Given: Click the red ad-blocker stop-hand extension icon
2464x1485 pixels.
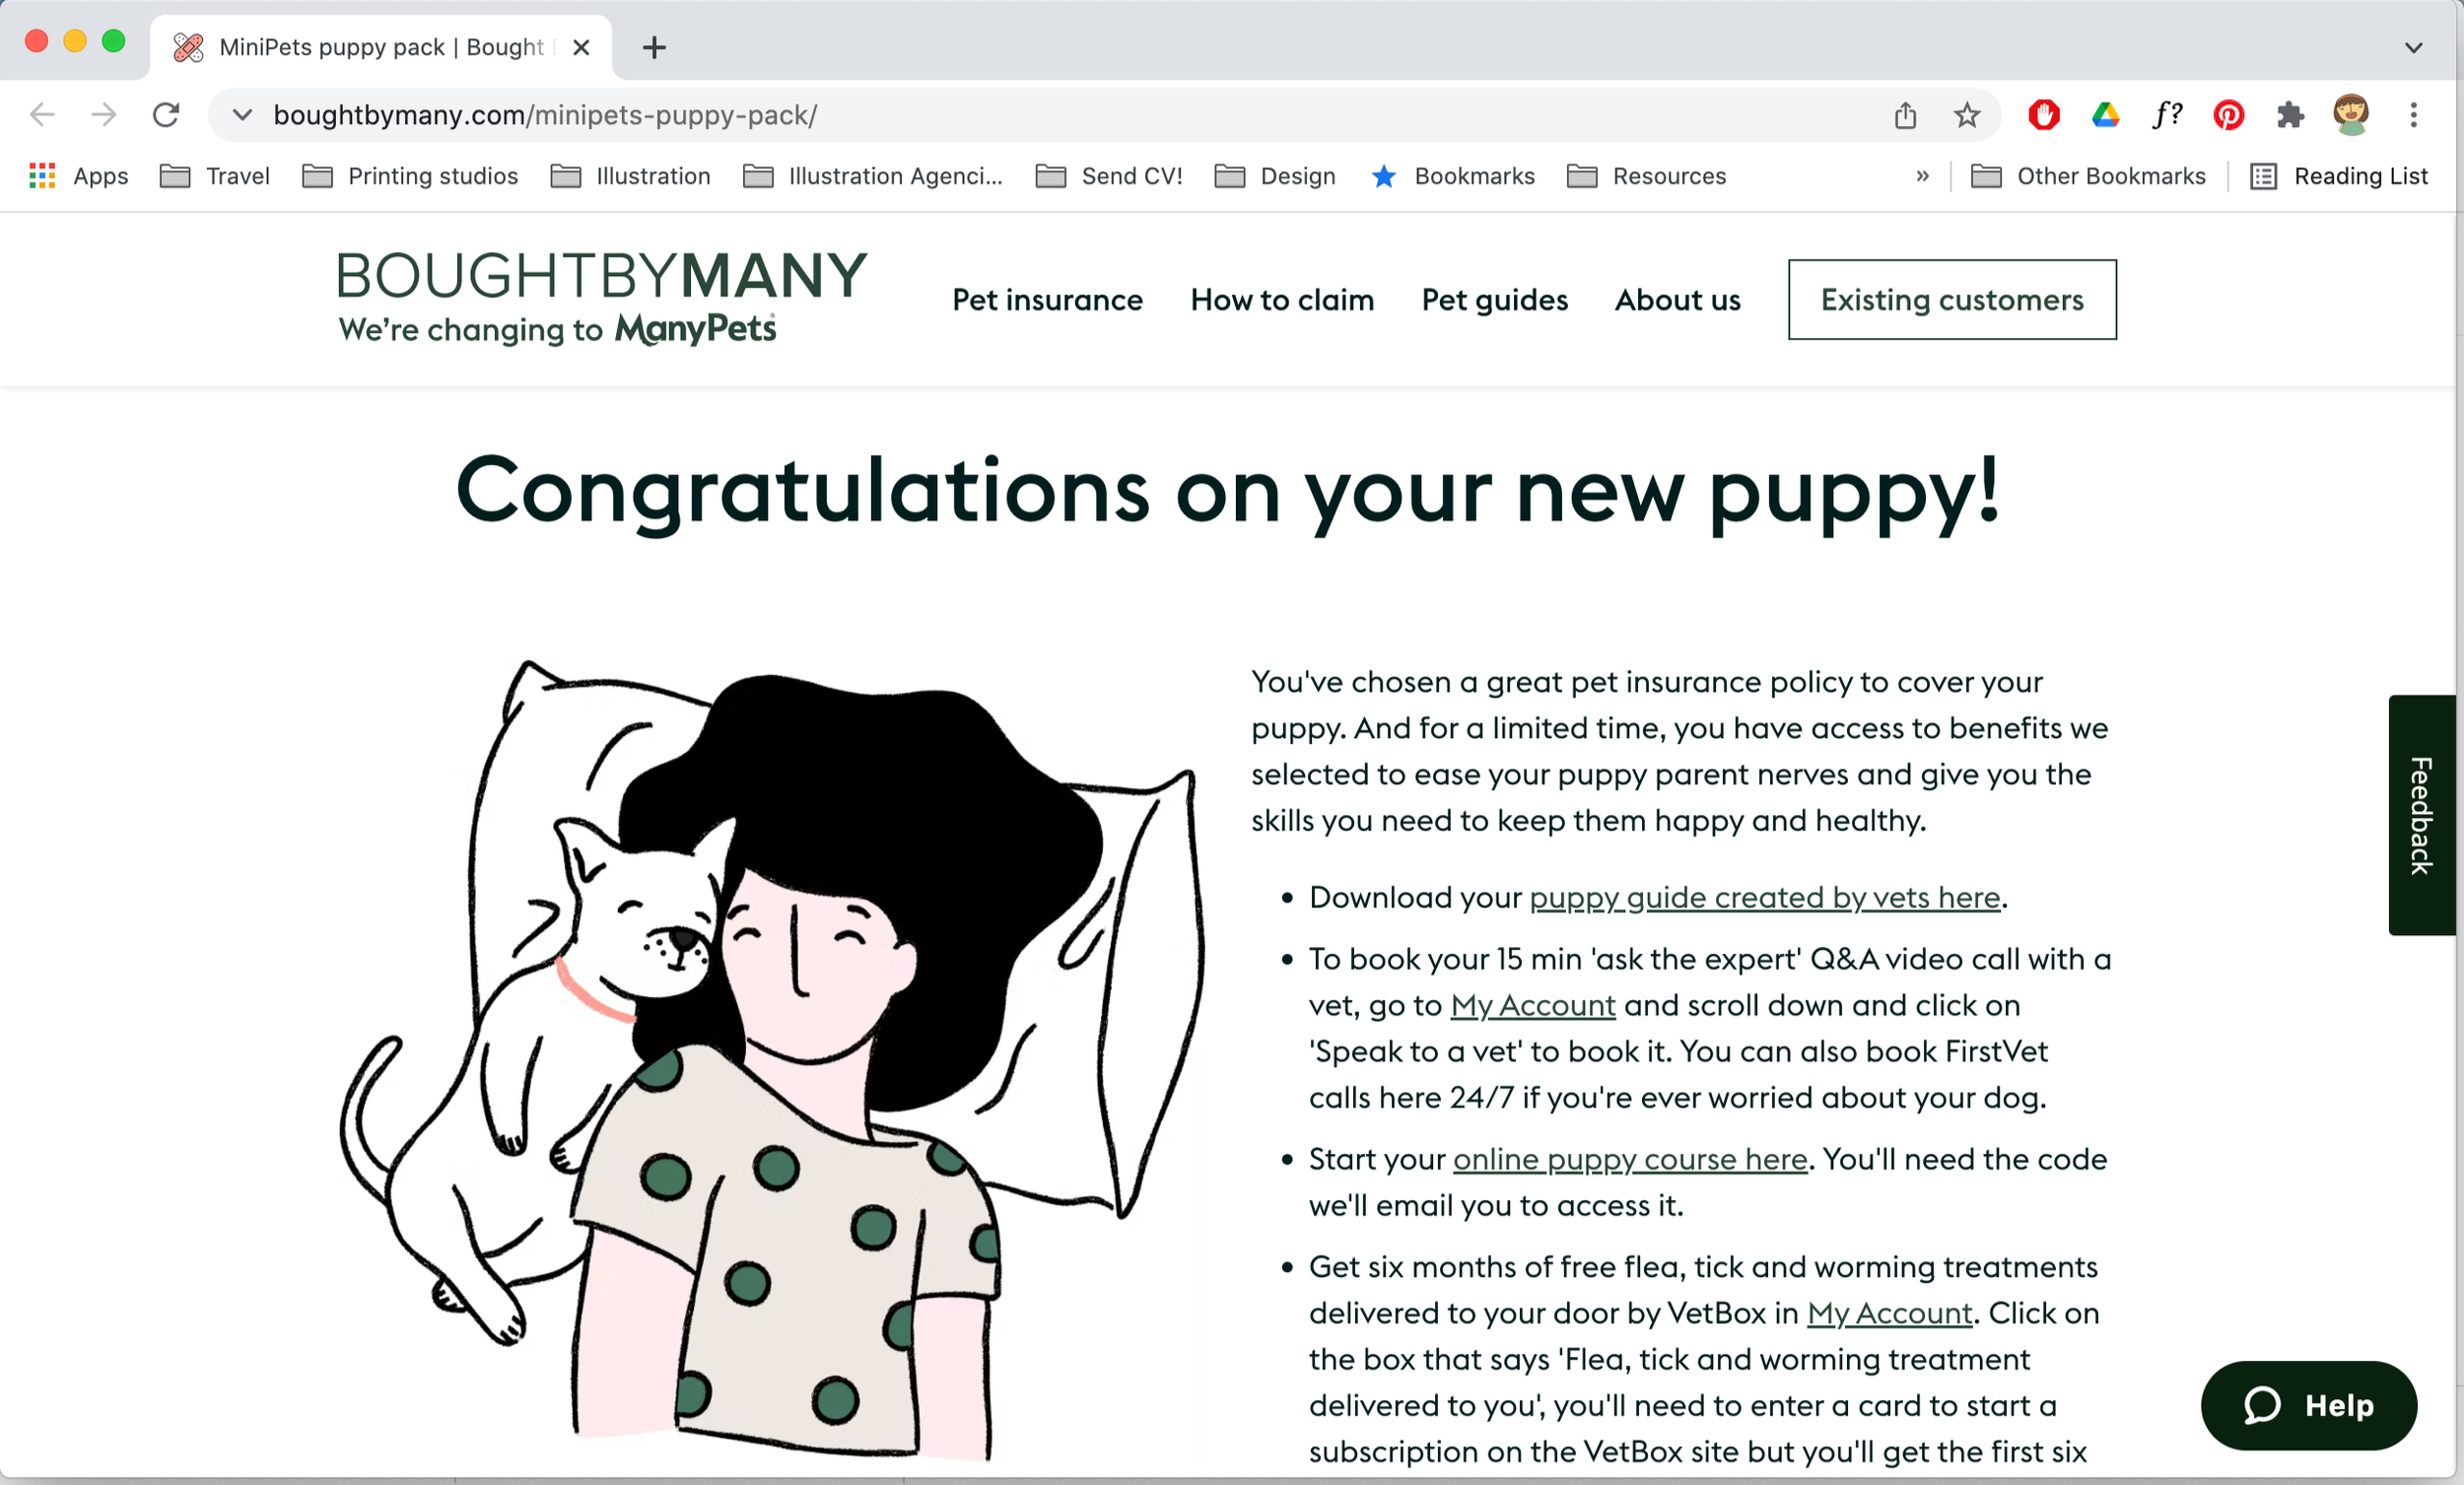Looking at the screenshot, I should click(2044, 115).
